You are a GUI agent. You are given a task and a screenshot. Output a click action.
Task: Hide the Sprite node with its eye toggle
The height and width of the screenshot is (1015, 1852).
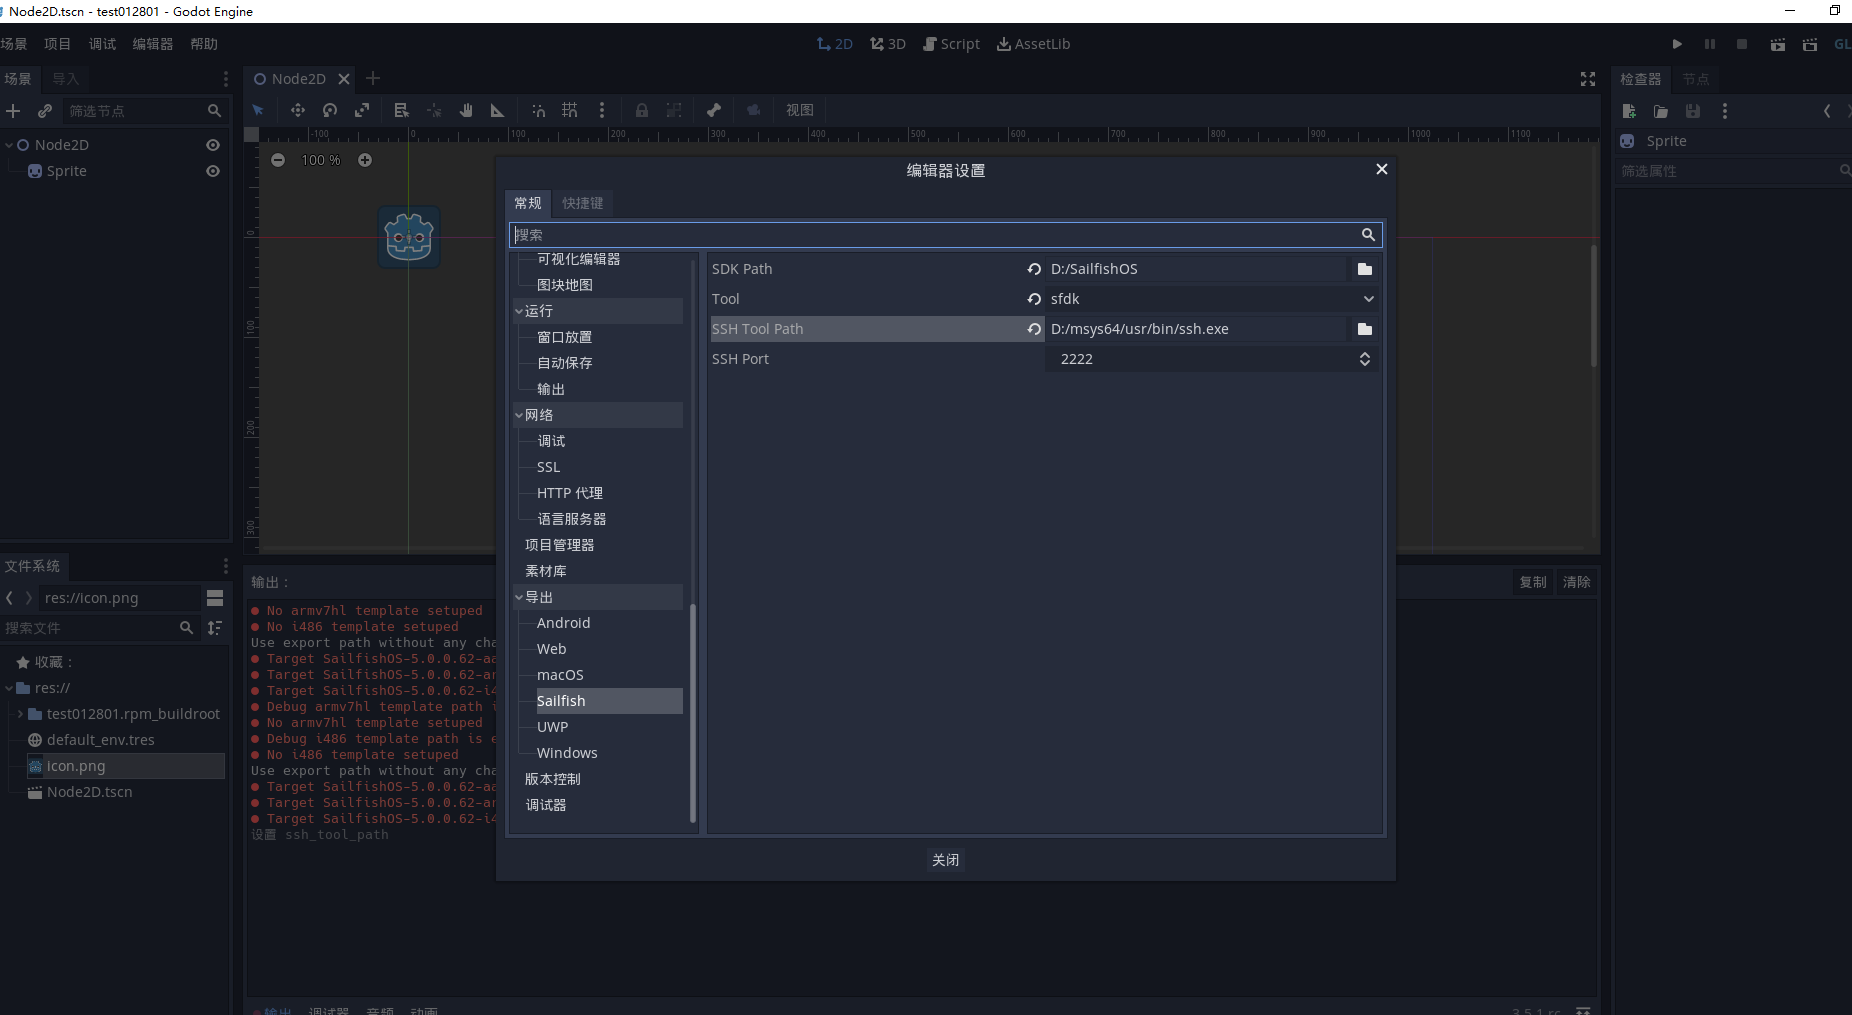click(x=213, y=171)
